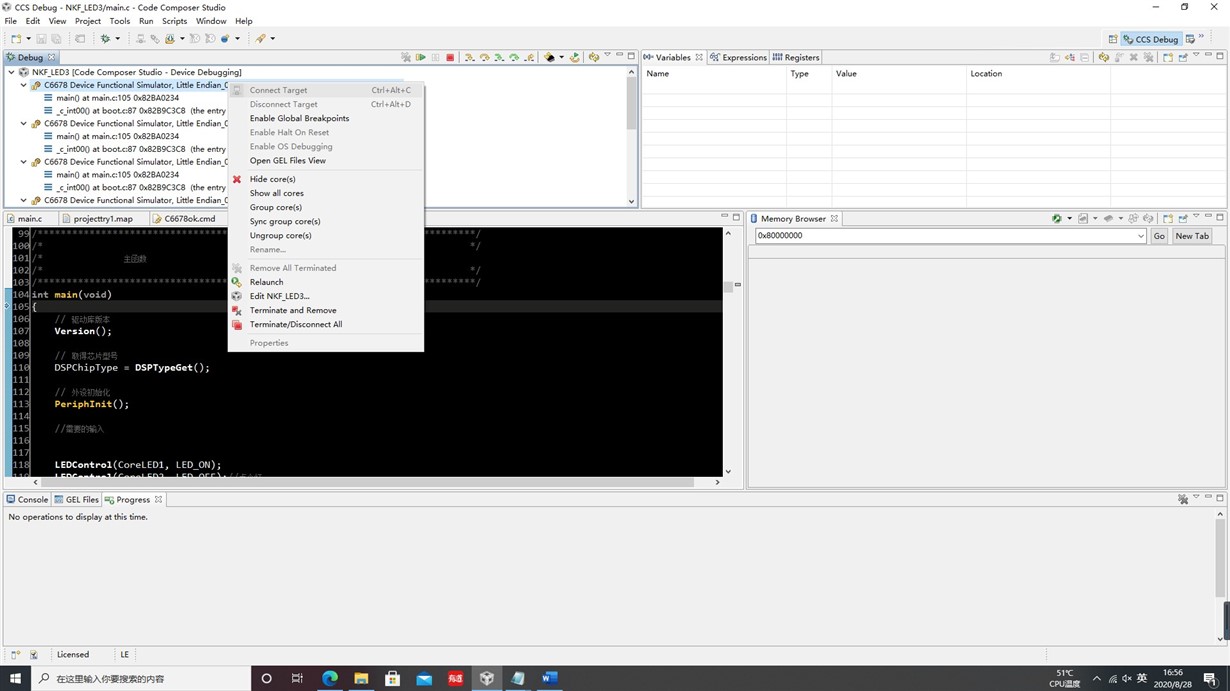Click the Step Into debug icon

click(x=469, y=57)
